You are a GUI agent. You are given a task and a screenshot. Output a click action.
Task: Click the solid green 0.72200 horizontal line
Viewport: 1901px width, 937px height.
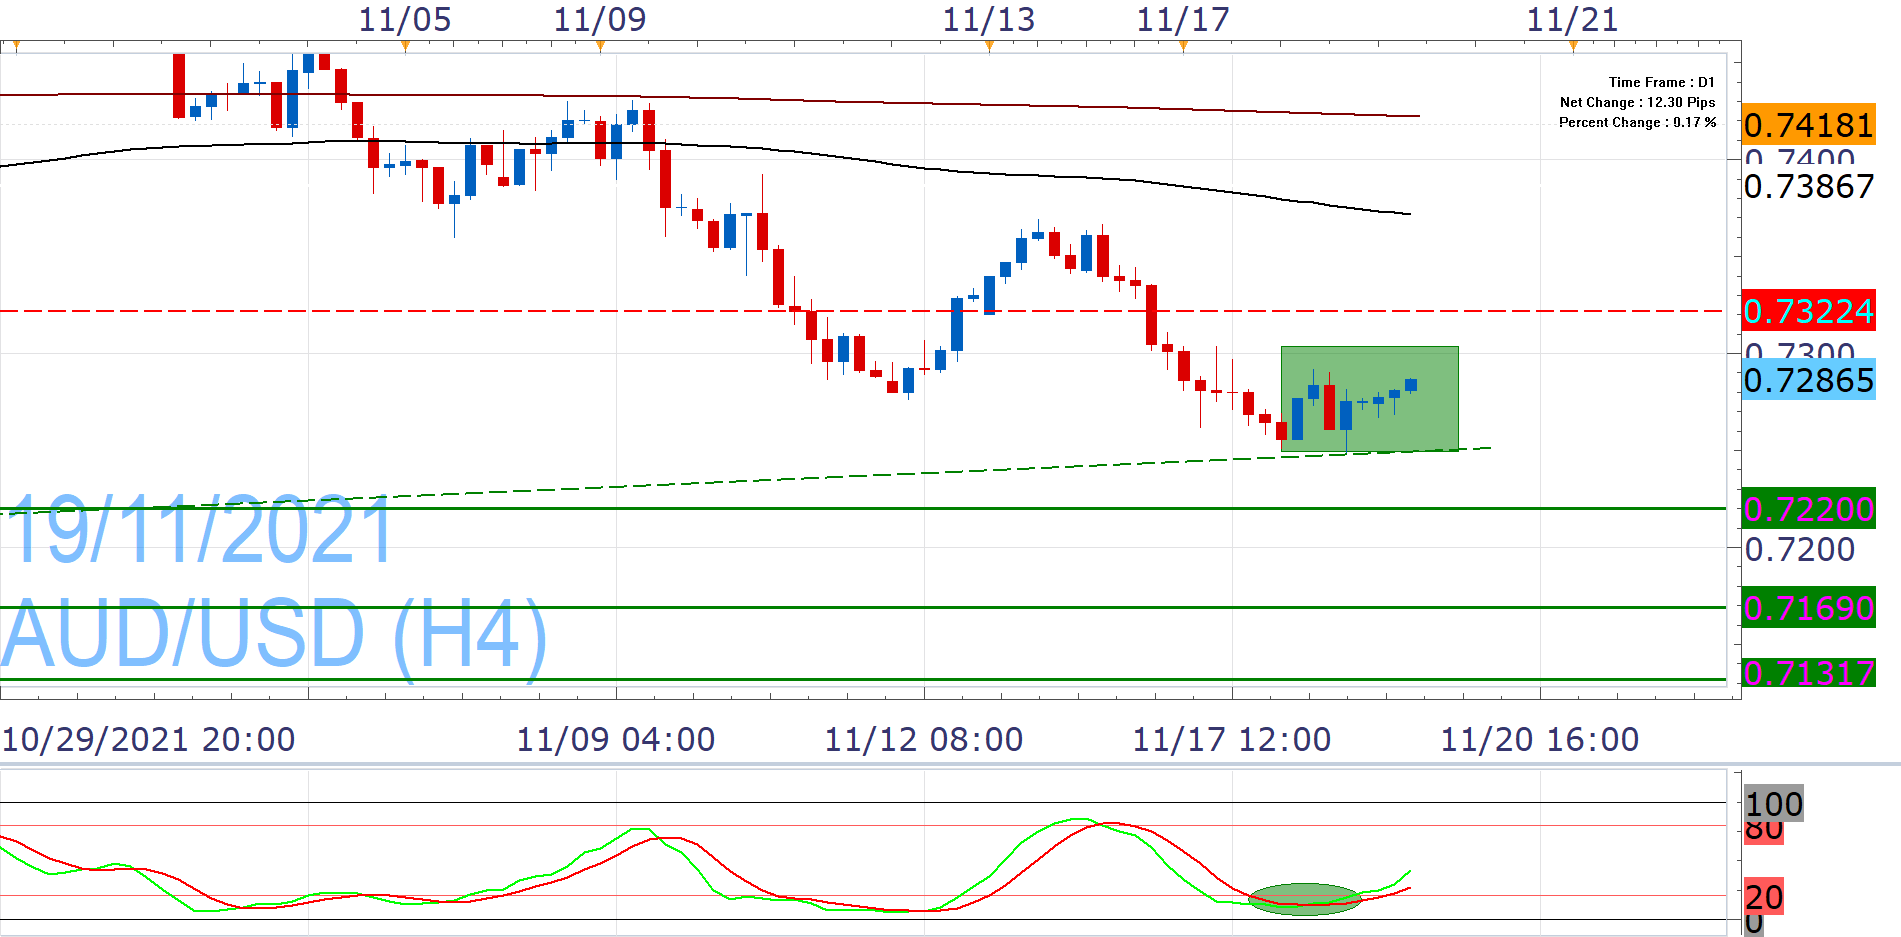[862, 508]
